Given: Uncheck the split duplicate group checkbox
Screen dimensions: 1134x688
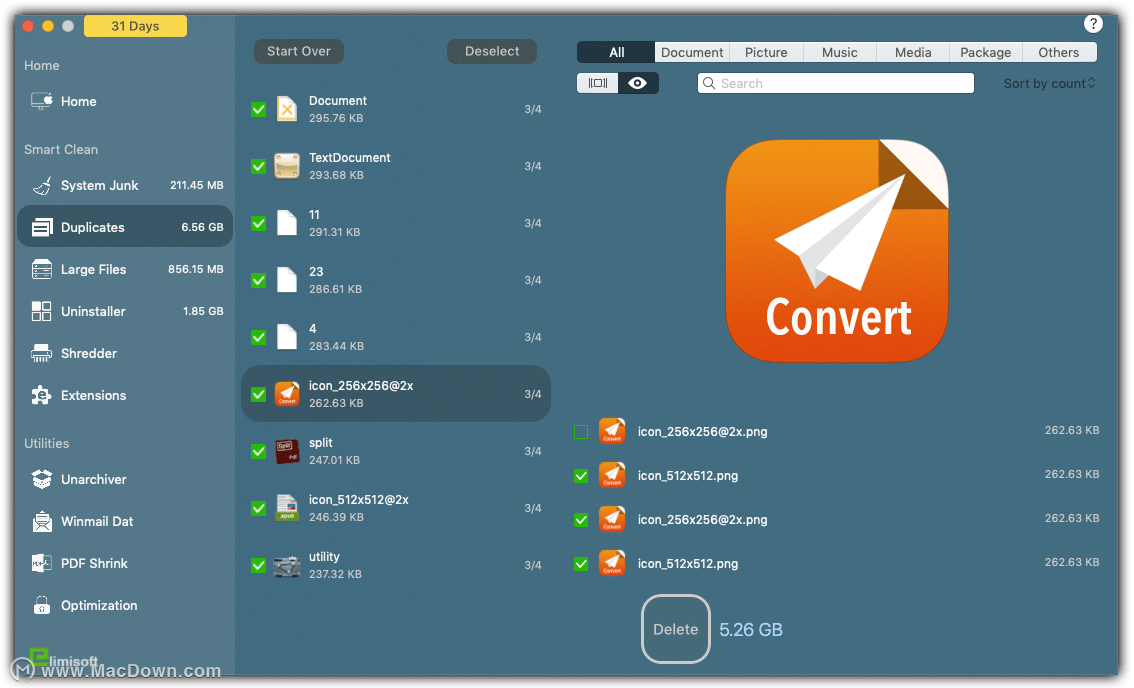Looking at the screenshot, I should (x=258, y=451).
